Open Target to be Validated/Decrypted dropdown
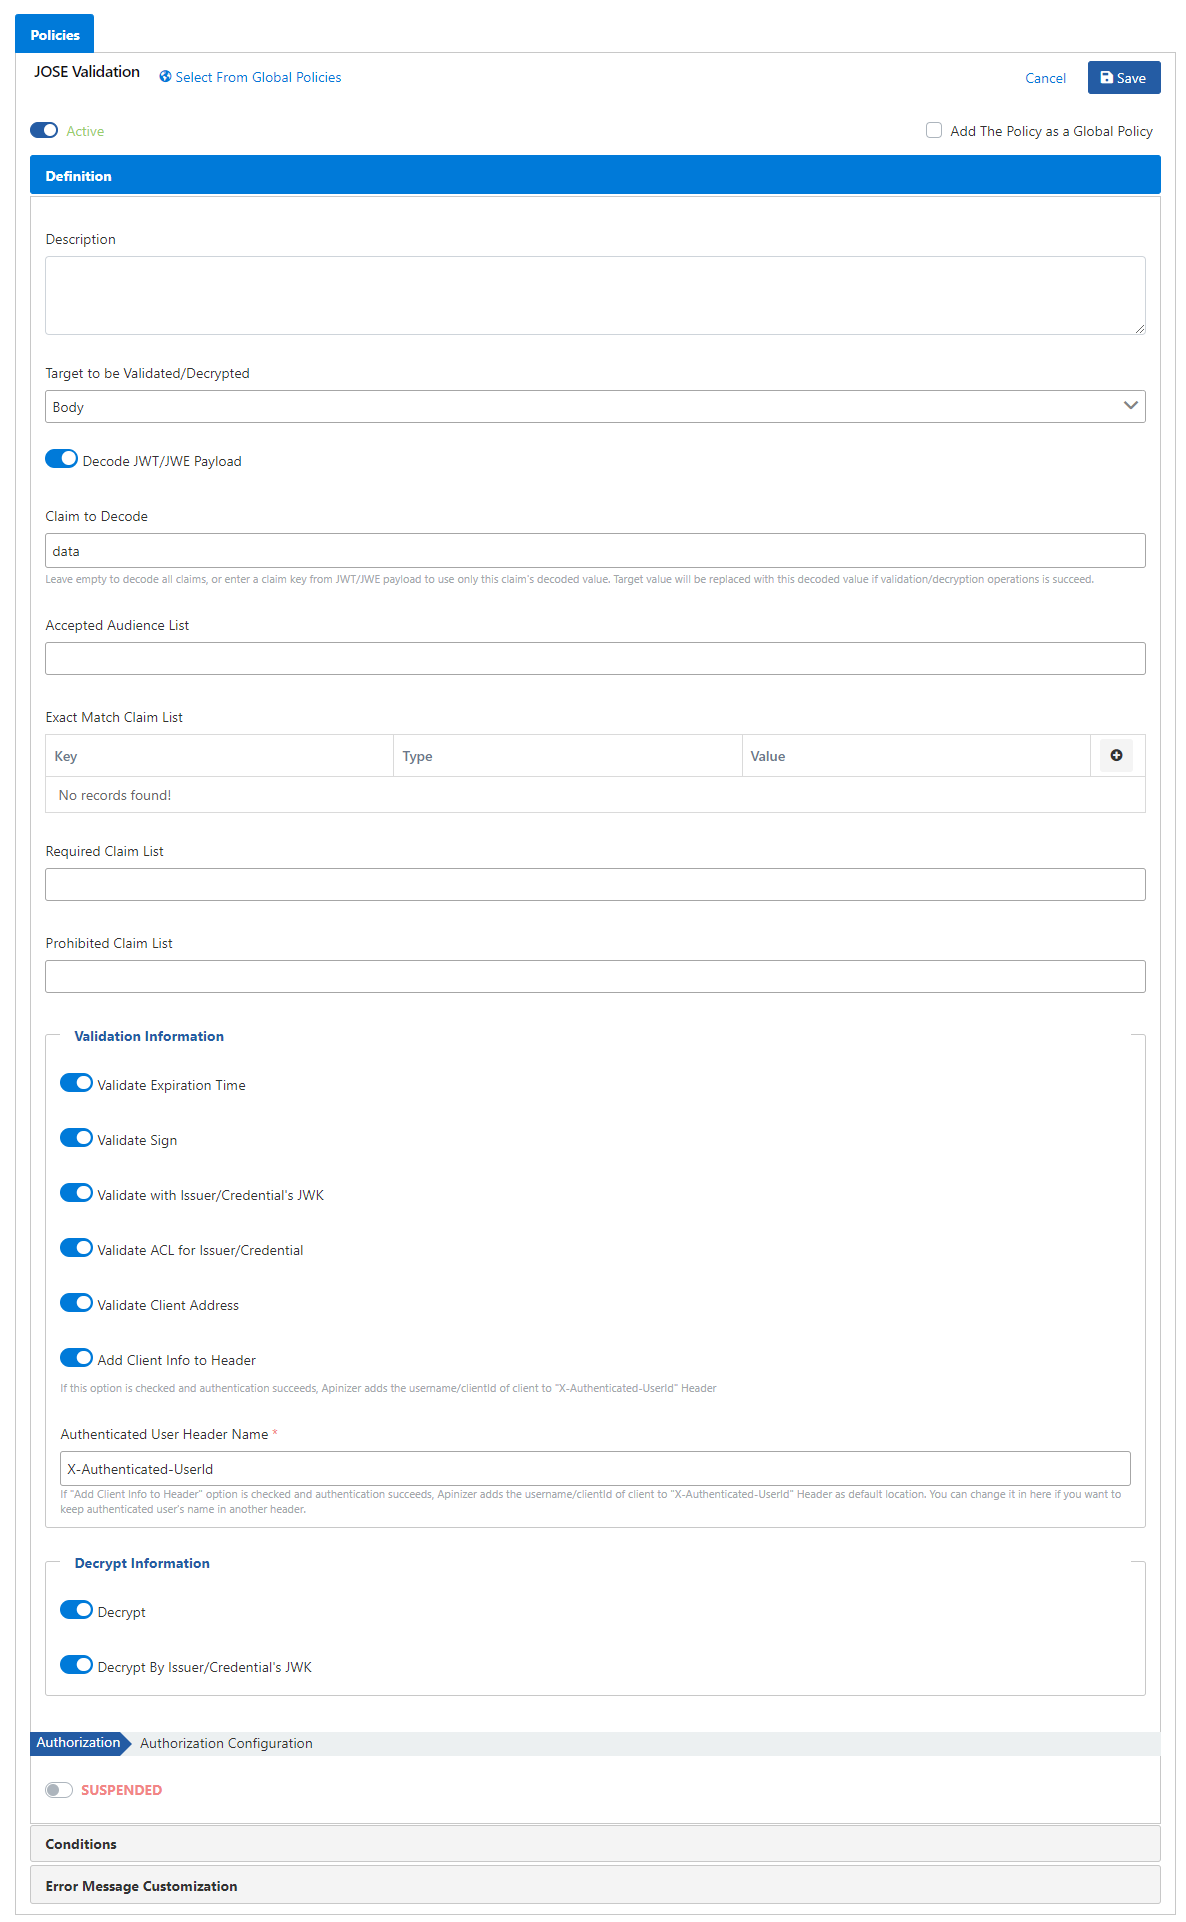The height and width of the screenshot is (1922, 1186). pos(595,407)
